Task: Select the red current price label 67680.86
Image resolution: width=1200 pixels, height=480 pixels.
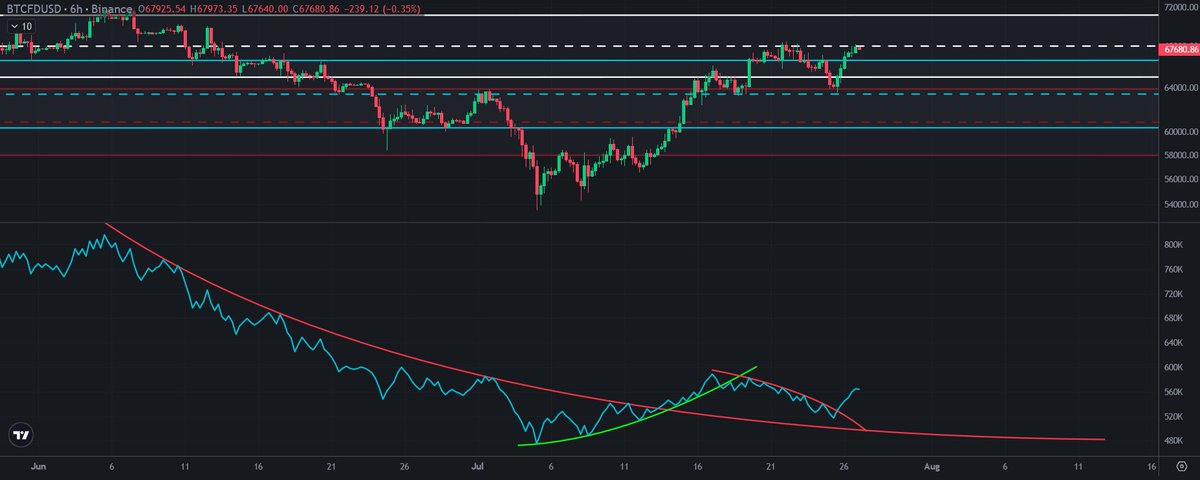Action: (1180, 48)
